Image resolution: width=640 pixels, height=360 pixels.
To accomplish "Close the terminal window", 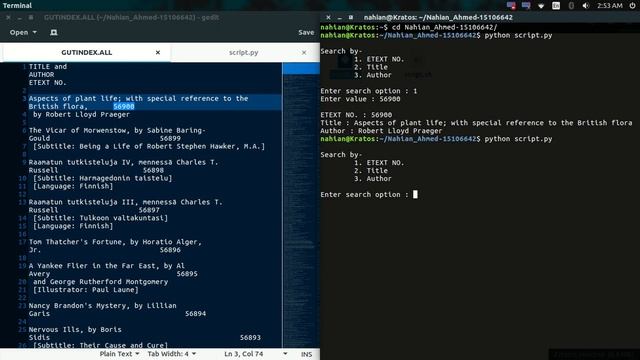I will pos(328,18).
